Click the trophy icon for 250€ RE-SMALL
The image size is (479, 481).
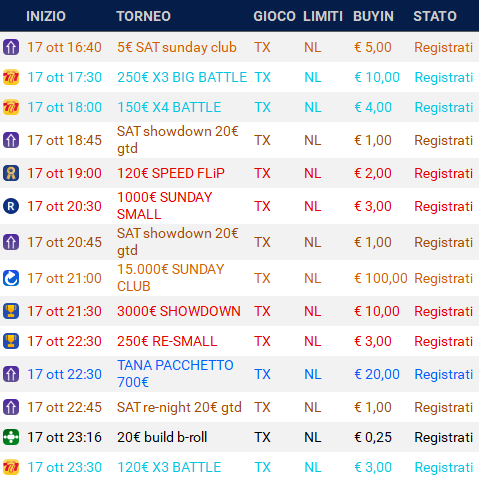pos(11,341)
